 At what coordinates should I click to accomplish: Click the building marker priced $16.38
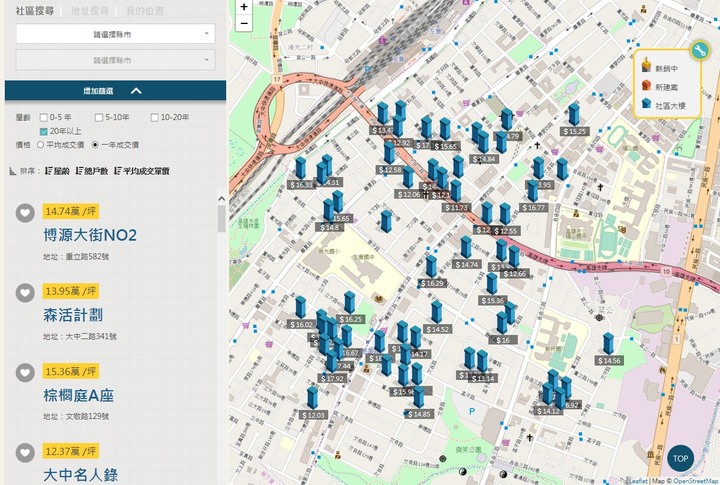pos(300,169)
